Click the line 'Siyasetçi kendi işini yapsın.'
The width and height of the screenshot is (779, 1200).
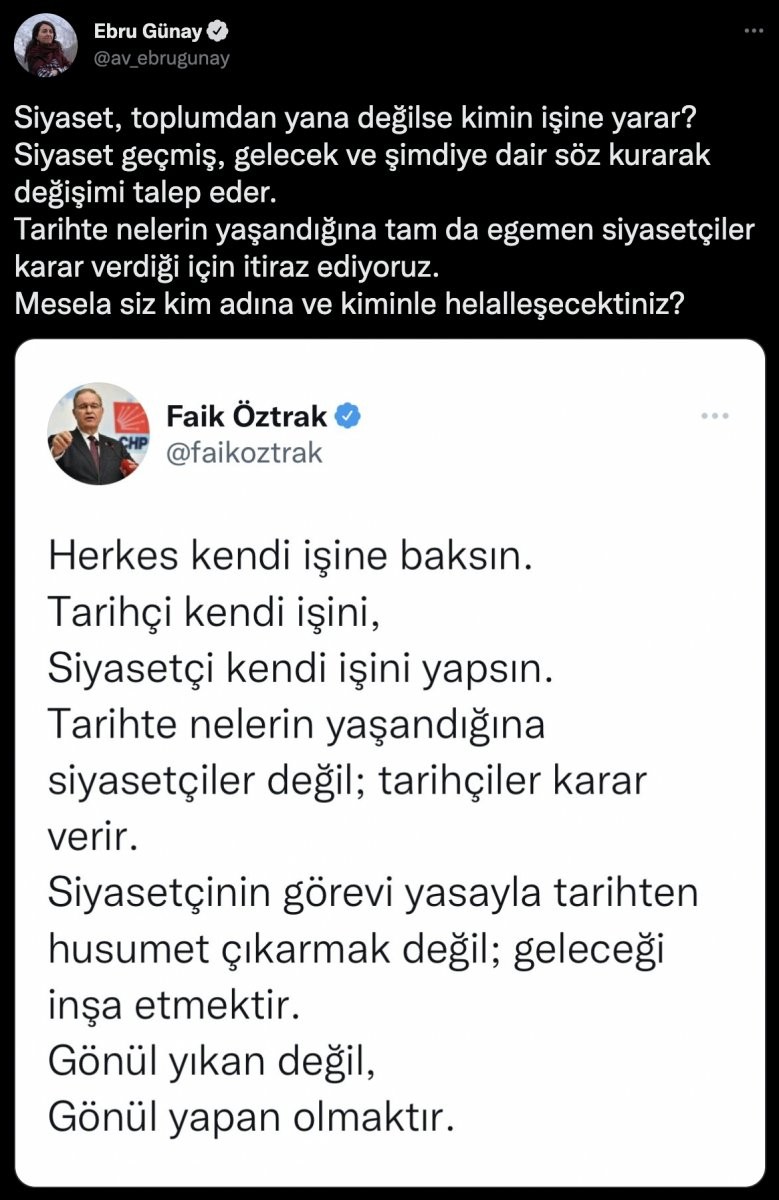tap(300, 669)
